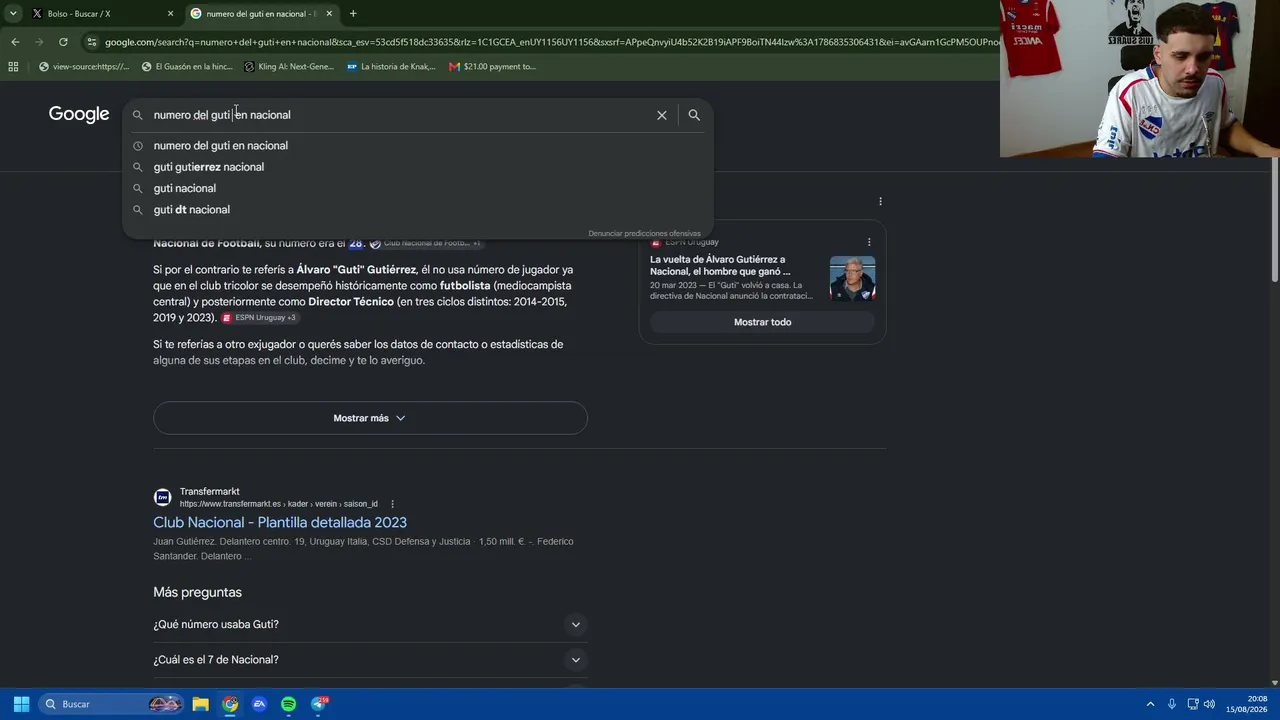The height and width of the screenshot is (720, 1280).
Task: Open the network status tray icon
Action: [1193, 704]
